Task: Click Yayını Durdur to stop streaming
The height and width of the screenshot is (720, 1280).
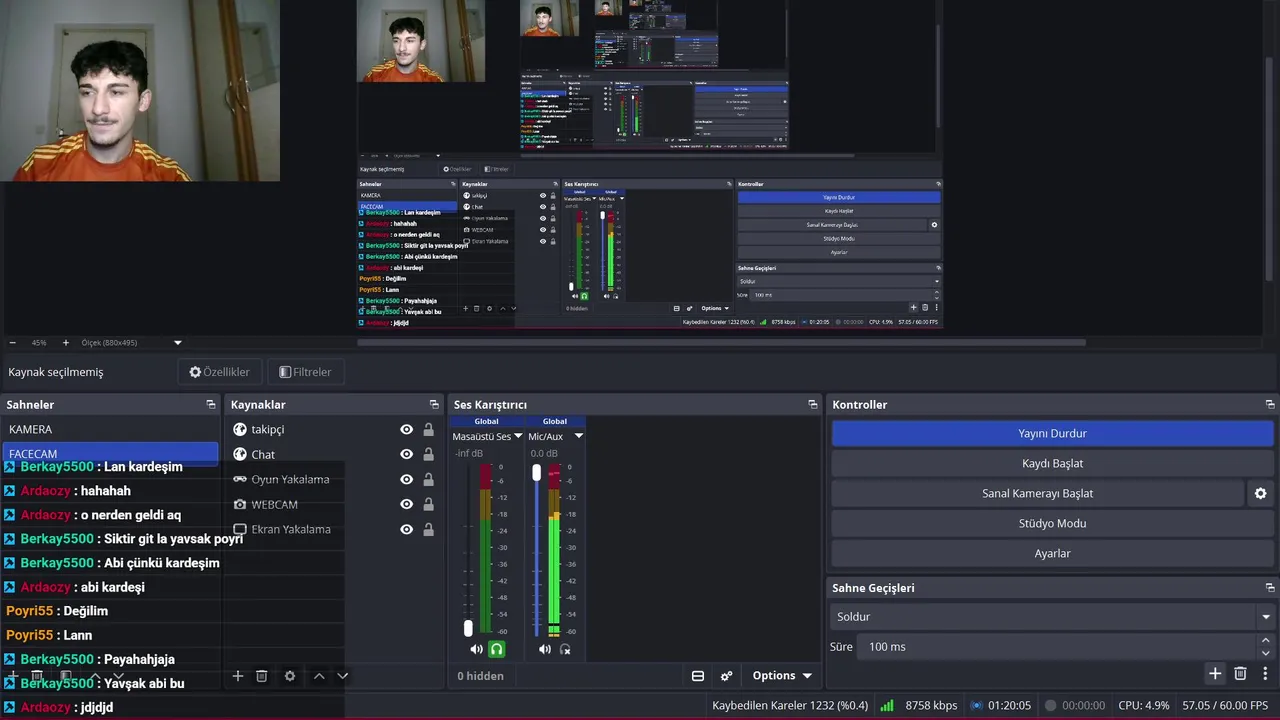Action: click(x=1052, y=433)
